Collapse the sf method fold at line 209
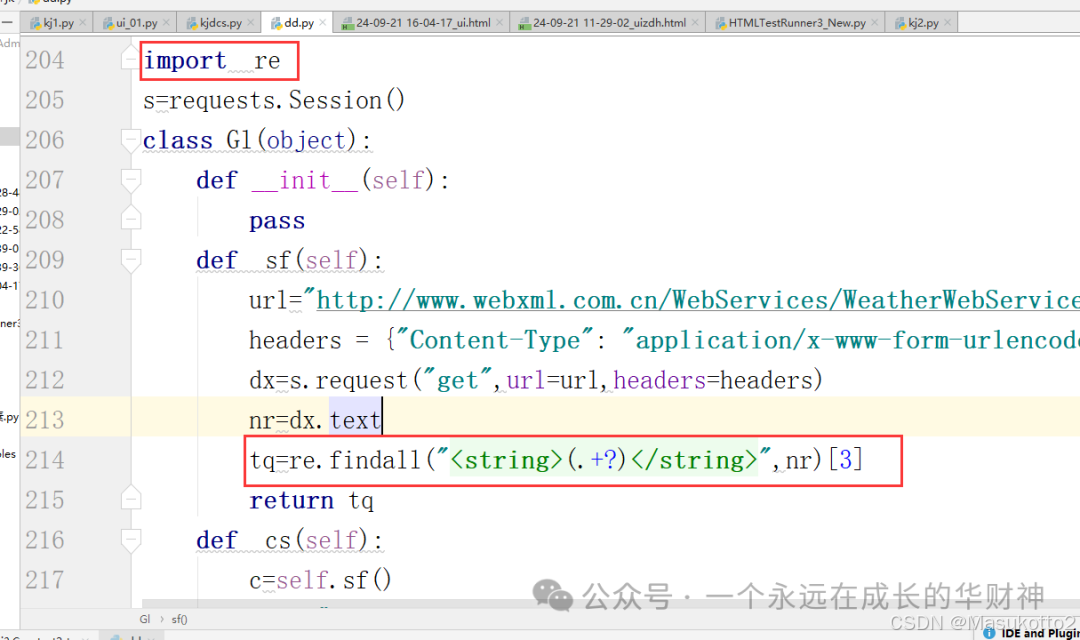This screenshot has height=640, width=1080. [130, 260]
